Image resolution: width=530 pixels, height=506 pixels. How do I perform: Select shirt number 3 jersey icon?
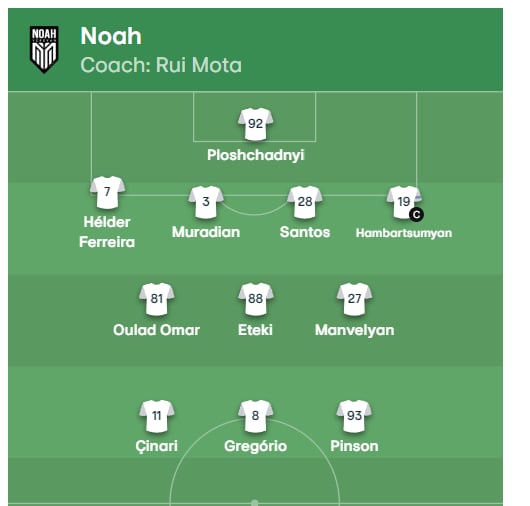[206, 202]
